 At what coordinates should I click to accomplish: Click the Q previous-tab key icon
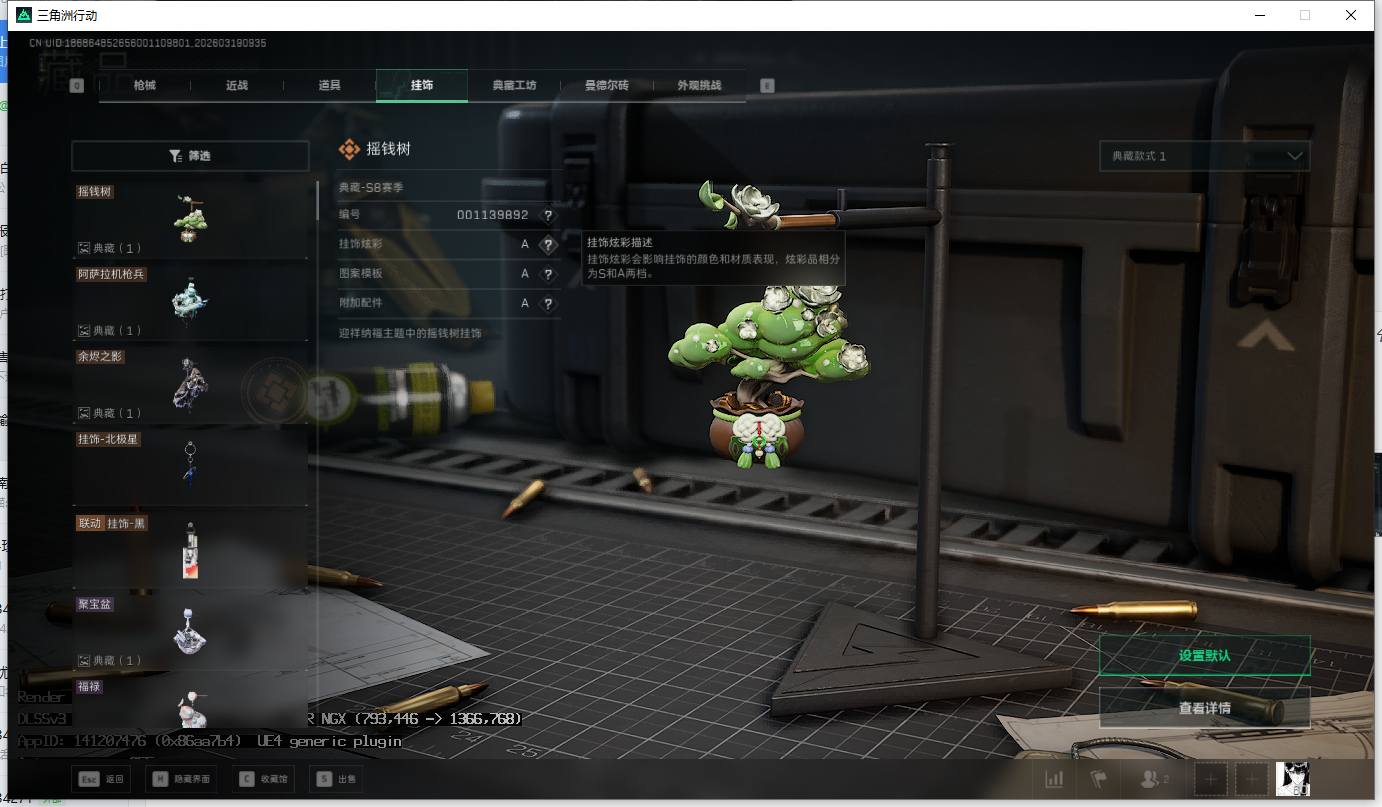[x=77, y=86]
